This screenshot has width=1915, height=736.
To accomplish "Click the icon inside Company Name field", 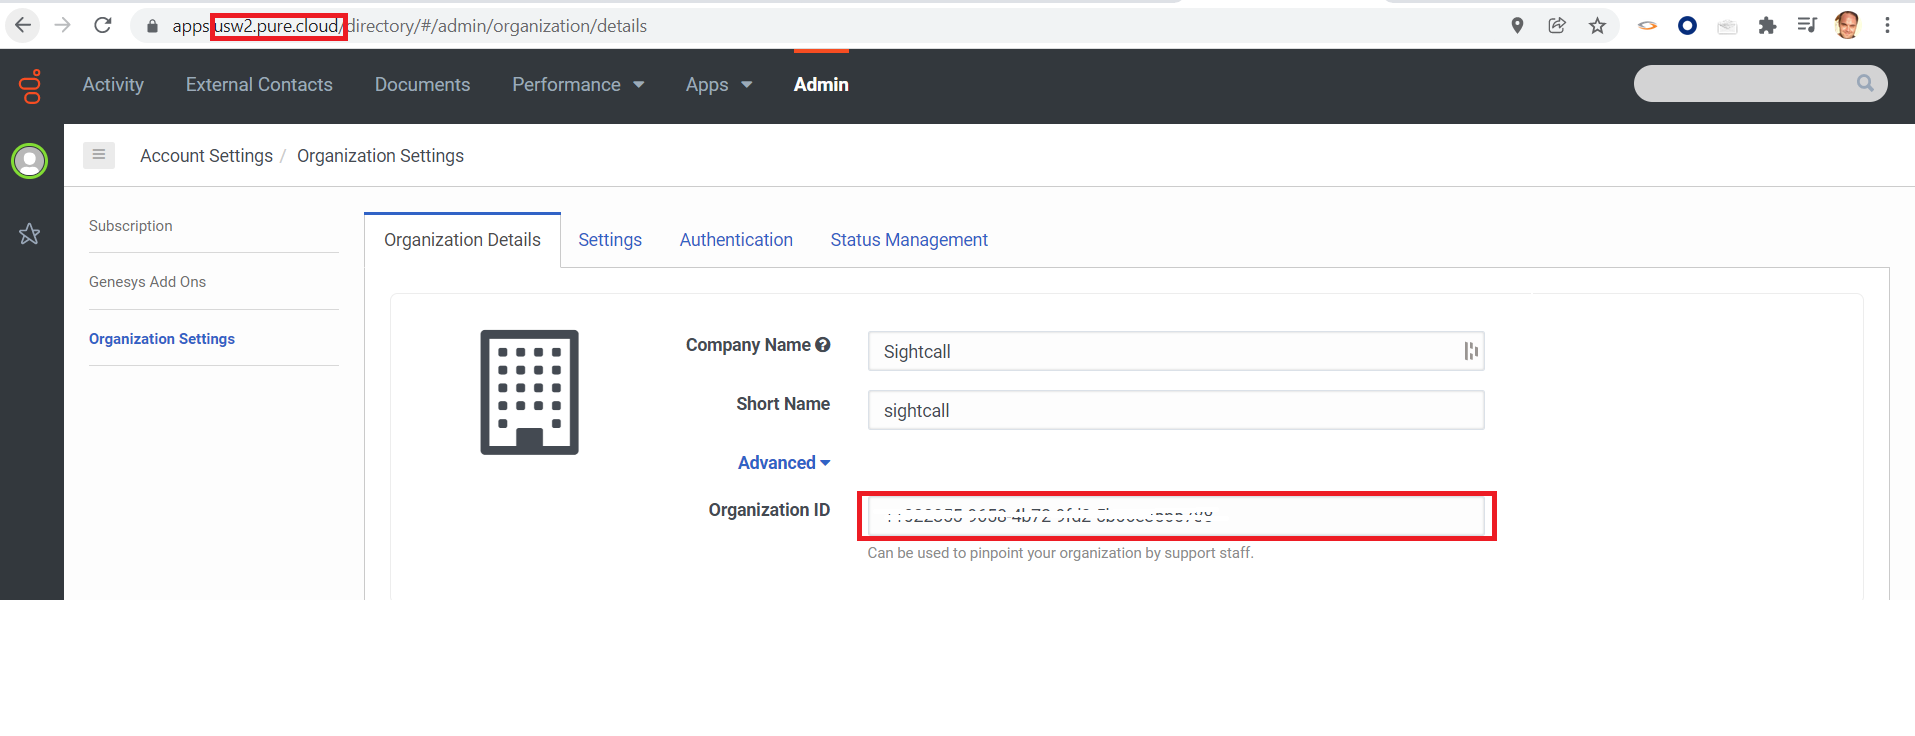I will 1470,351.
